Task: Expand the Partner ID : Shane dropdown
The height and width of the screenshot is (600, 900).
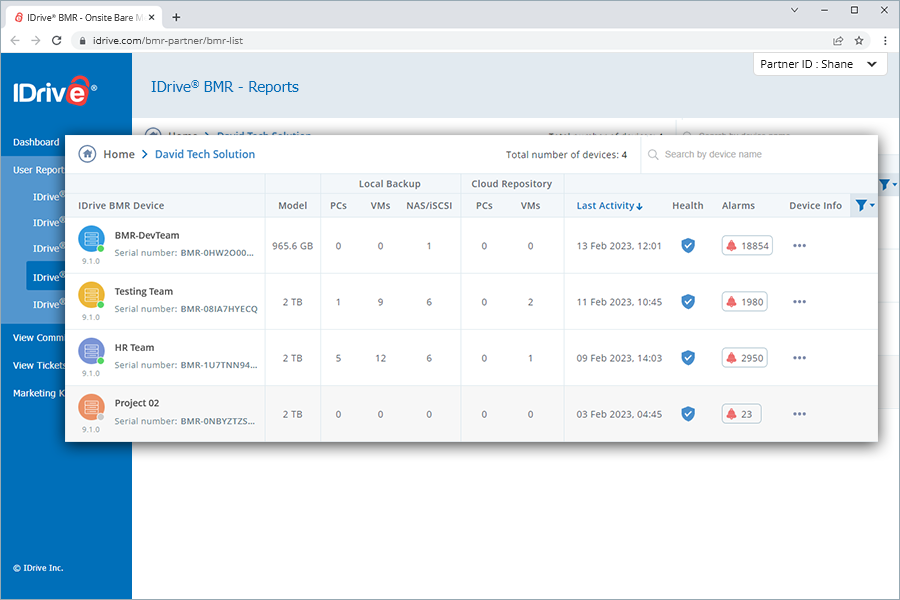Action: (820, 64)
